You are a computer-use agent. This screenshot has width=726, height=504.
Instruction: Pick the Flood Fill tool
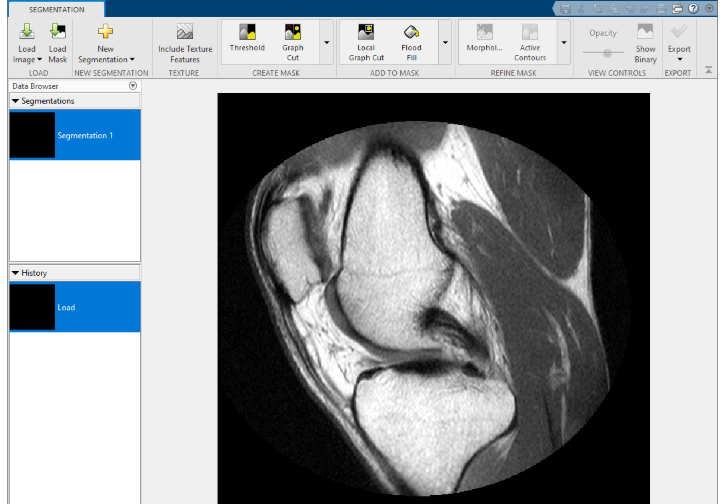click(x=411, y=42)
